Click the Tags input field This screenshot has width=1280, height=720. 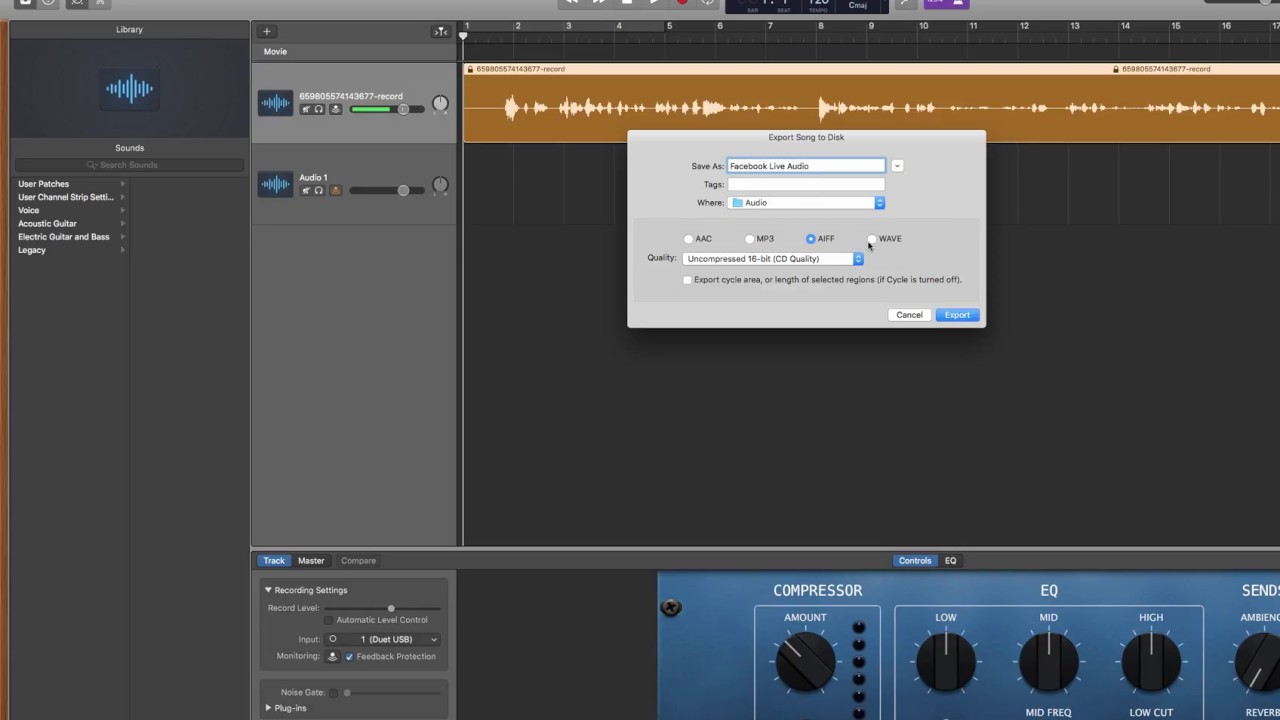click(x=806, y=184)
